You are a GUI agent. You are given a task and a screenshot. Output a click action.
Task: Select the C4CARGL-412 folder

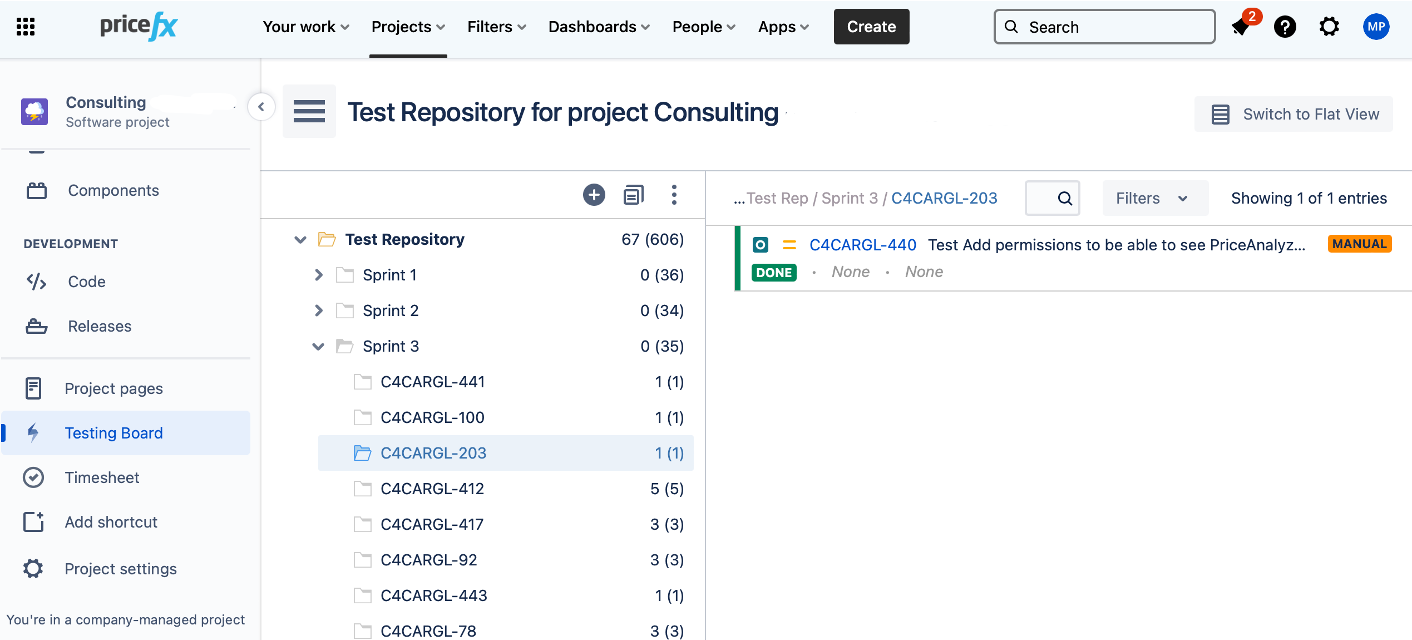(x=432, y=489)
